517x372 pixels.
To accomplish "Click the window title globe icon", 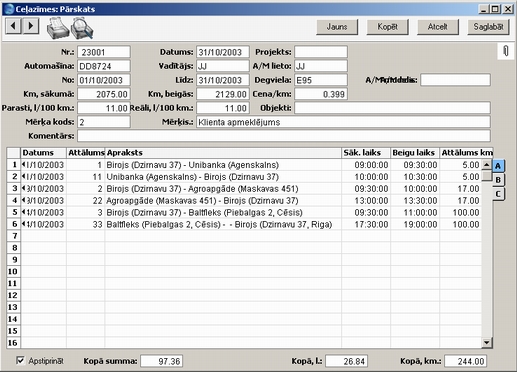I will click(x=9, y=9).
